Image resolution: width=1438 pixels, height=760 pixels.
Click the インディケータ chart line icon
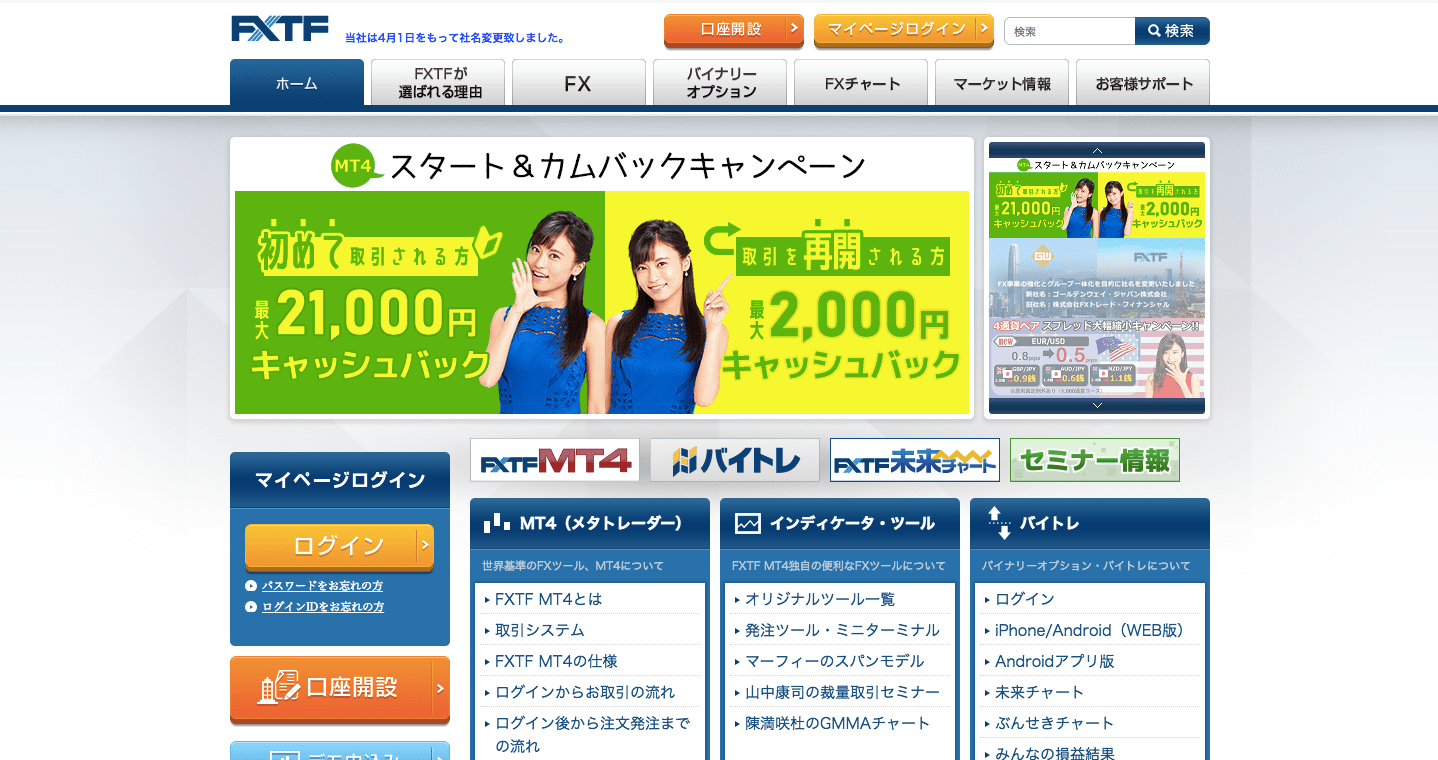pyautogui.click(x=748, y=523)
